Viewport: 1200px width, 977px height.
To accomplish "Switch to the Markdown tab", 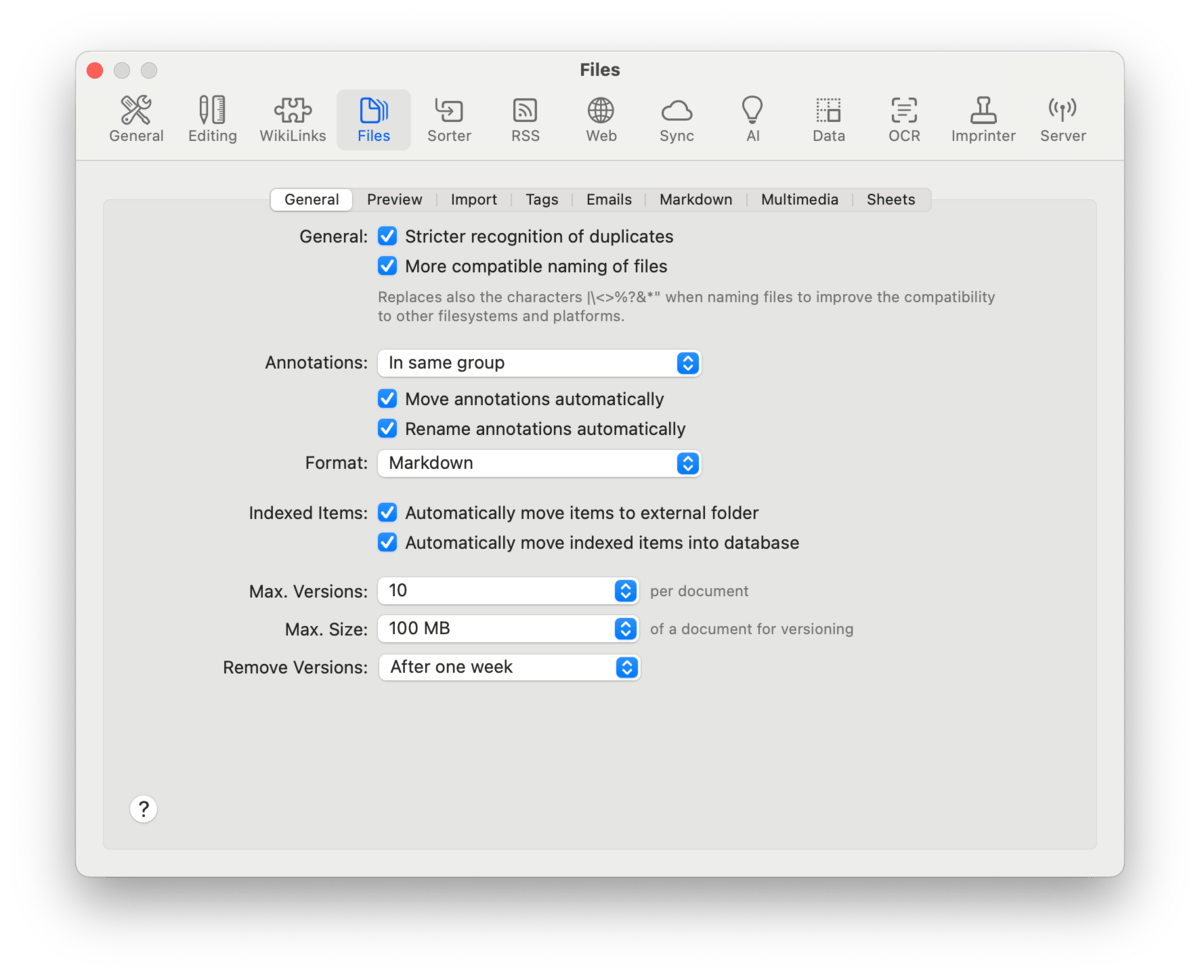I will [695, 200].
